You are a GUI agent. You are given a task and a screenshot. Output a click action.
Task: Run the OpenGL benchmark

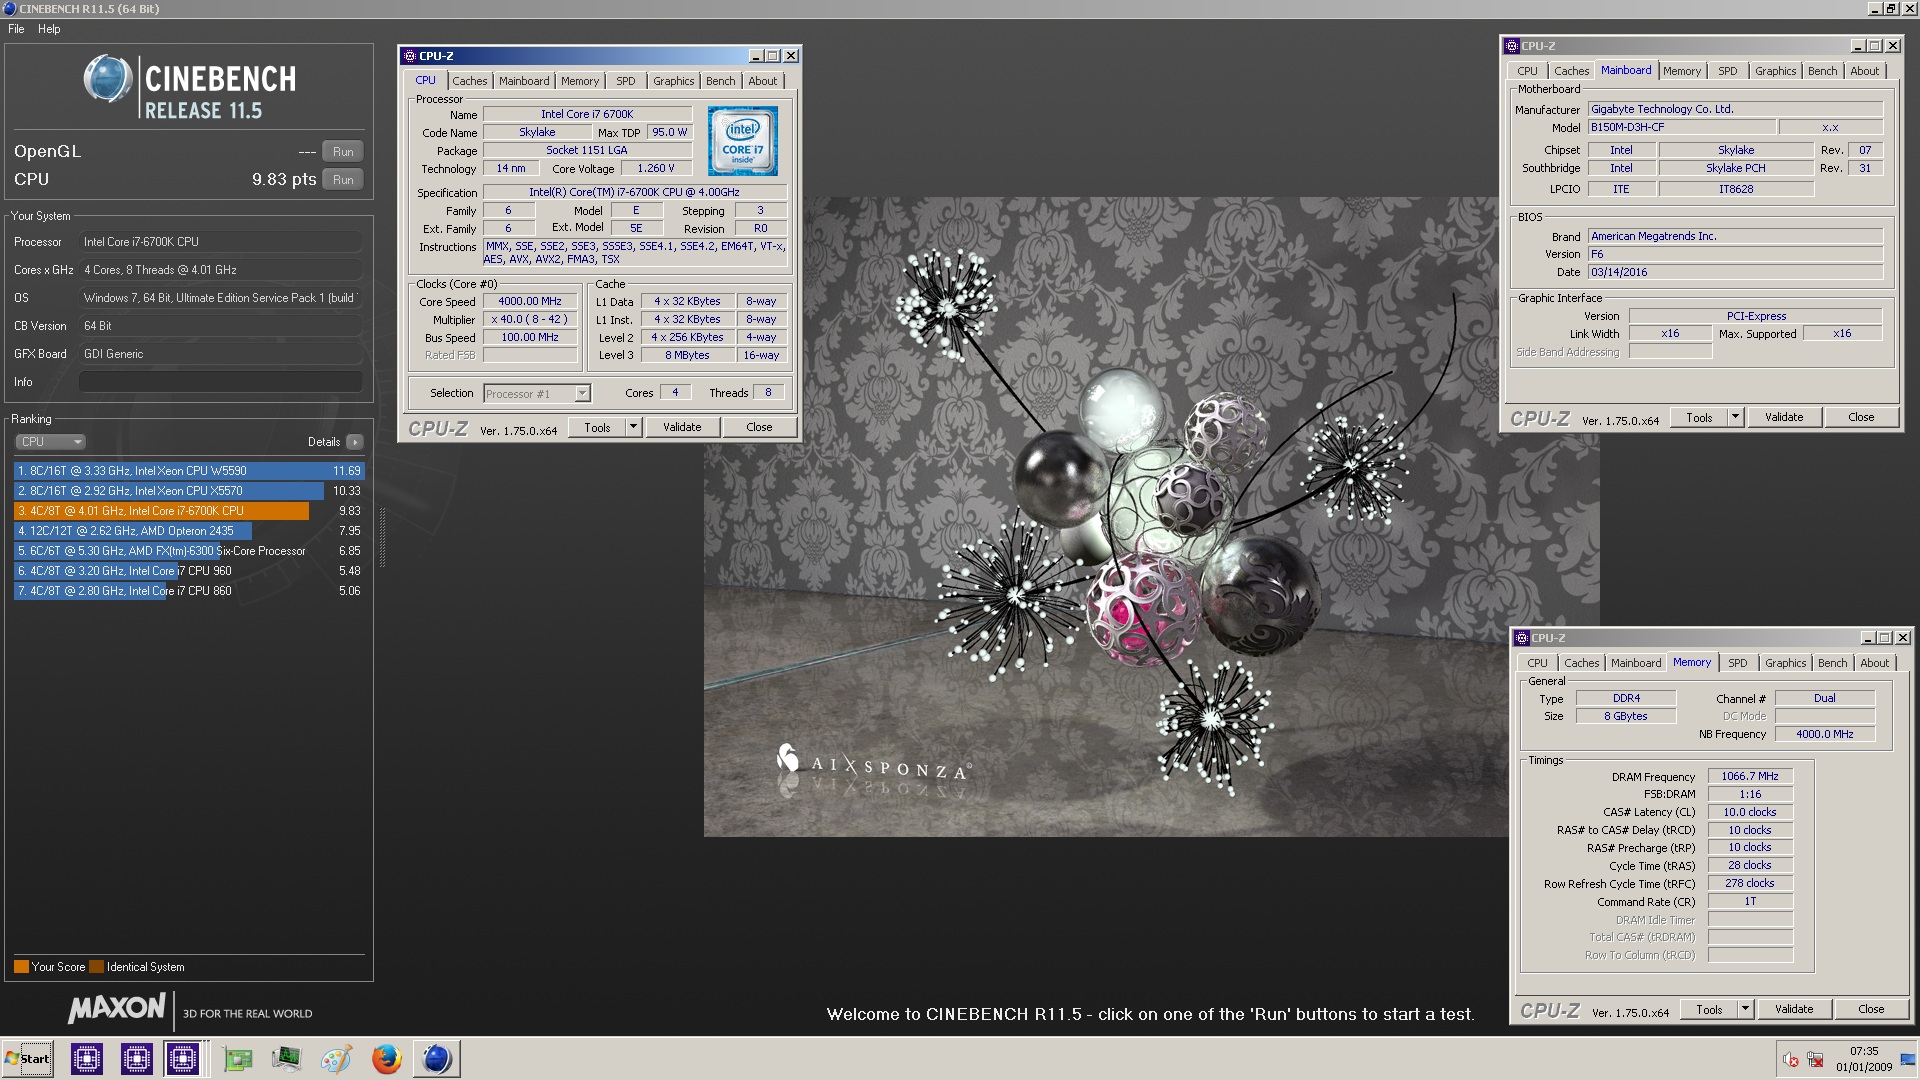pyautogui.click(x=343, y=152)
